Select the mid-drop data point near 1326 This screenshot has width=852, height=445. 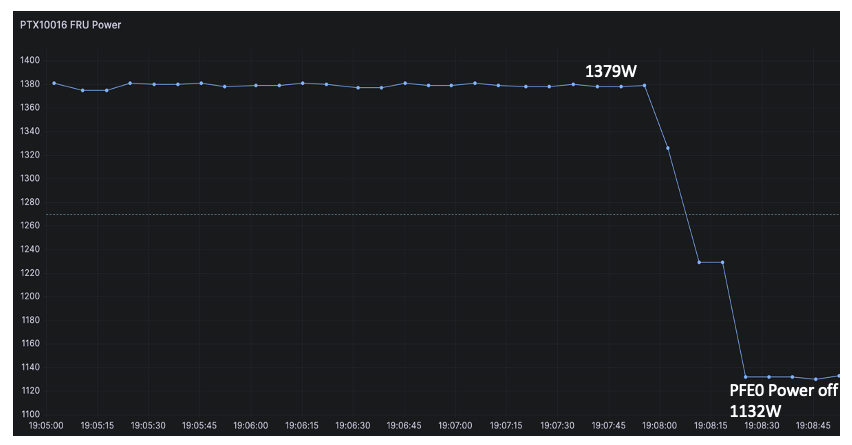coord(668,148)
